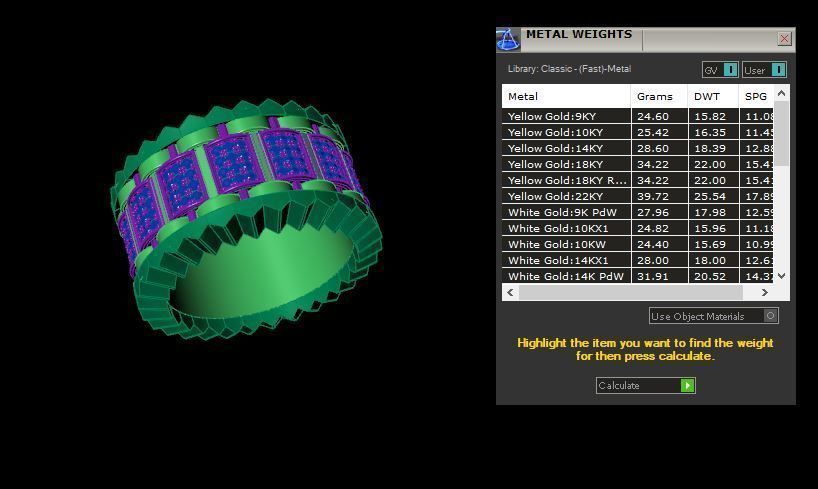Click the 18.39 DWT value

click(x=709, y=148)
